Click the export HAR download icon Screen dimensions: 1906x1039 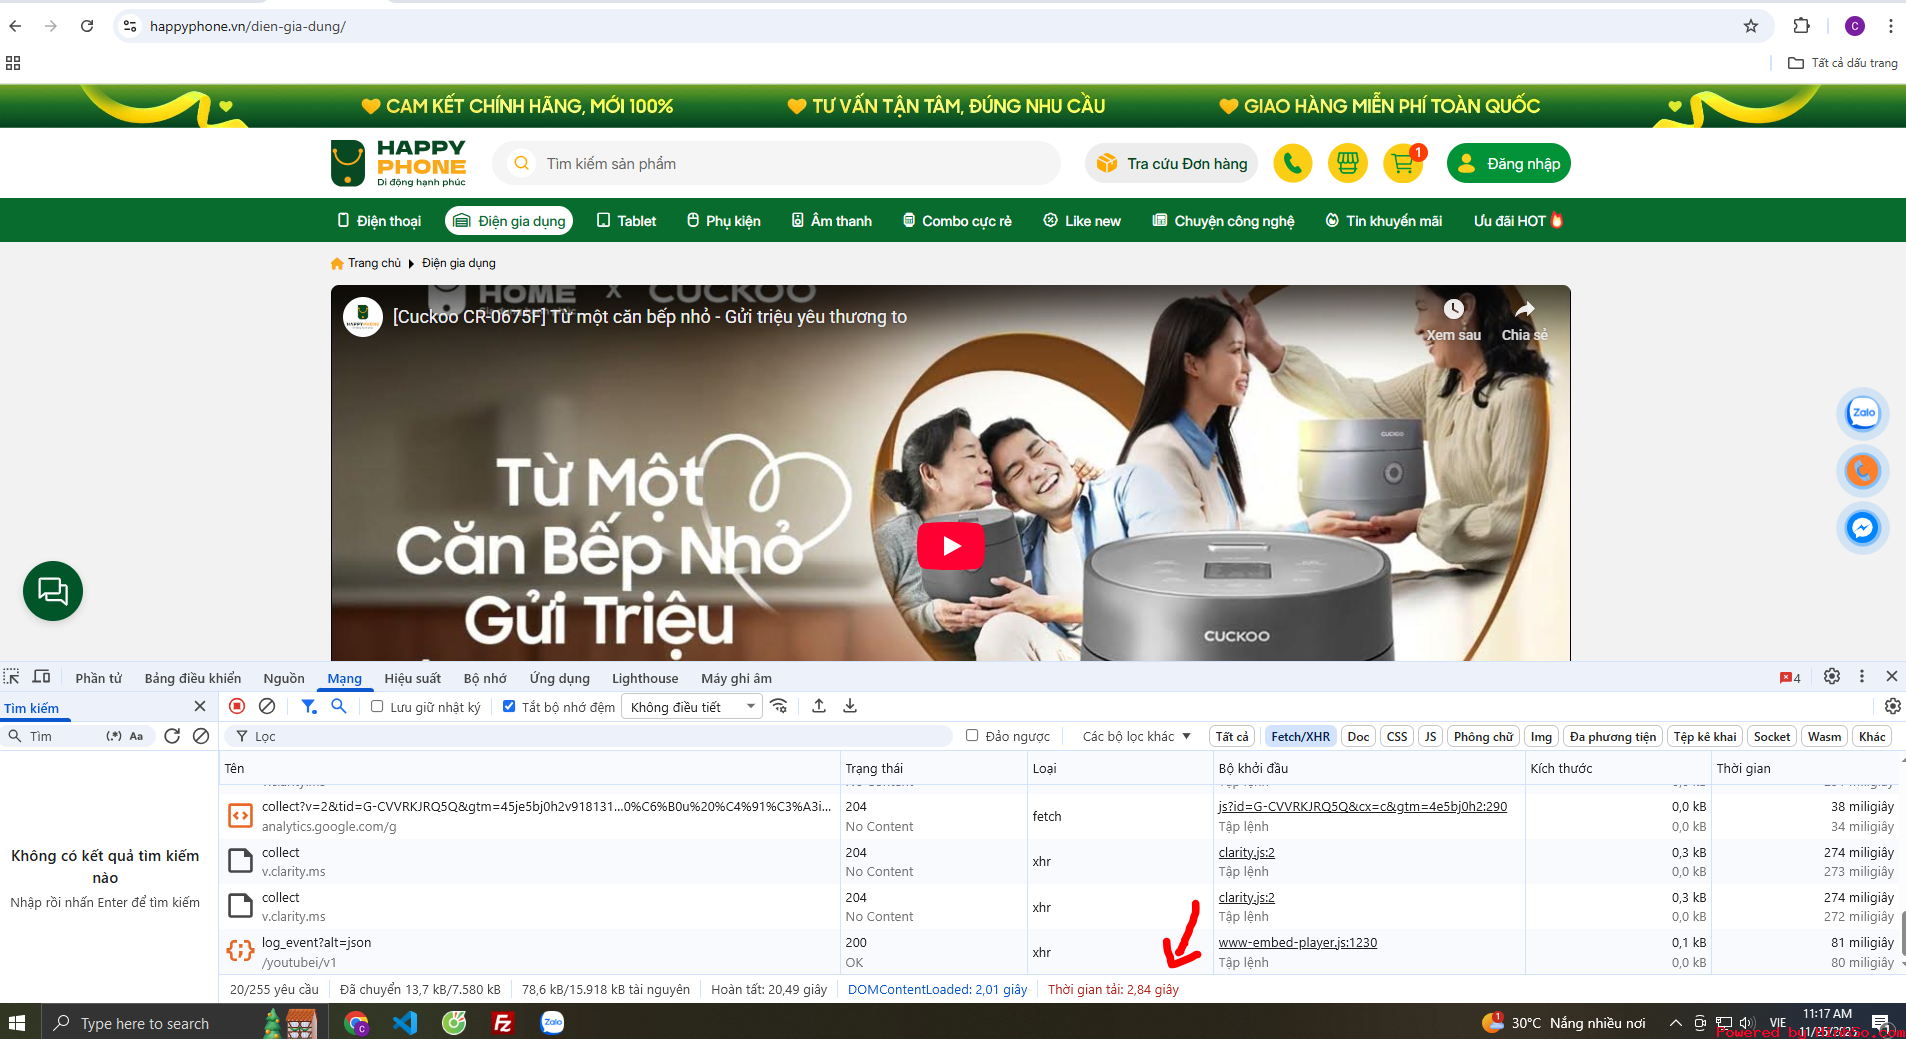(x=850, y=706)
